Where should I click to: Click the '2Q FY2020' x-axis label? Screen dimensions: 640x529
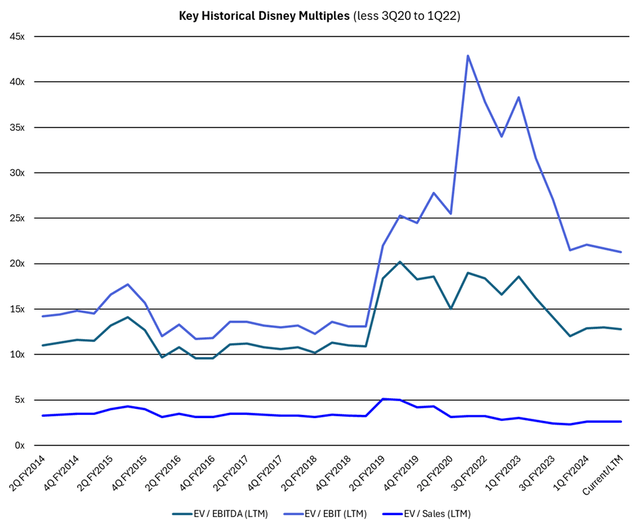(436, 473)
